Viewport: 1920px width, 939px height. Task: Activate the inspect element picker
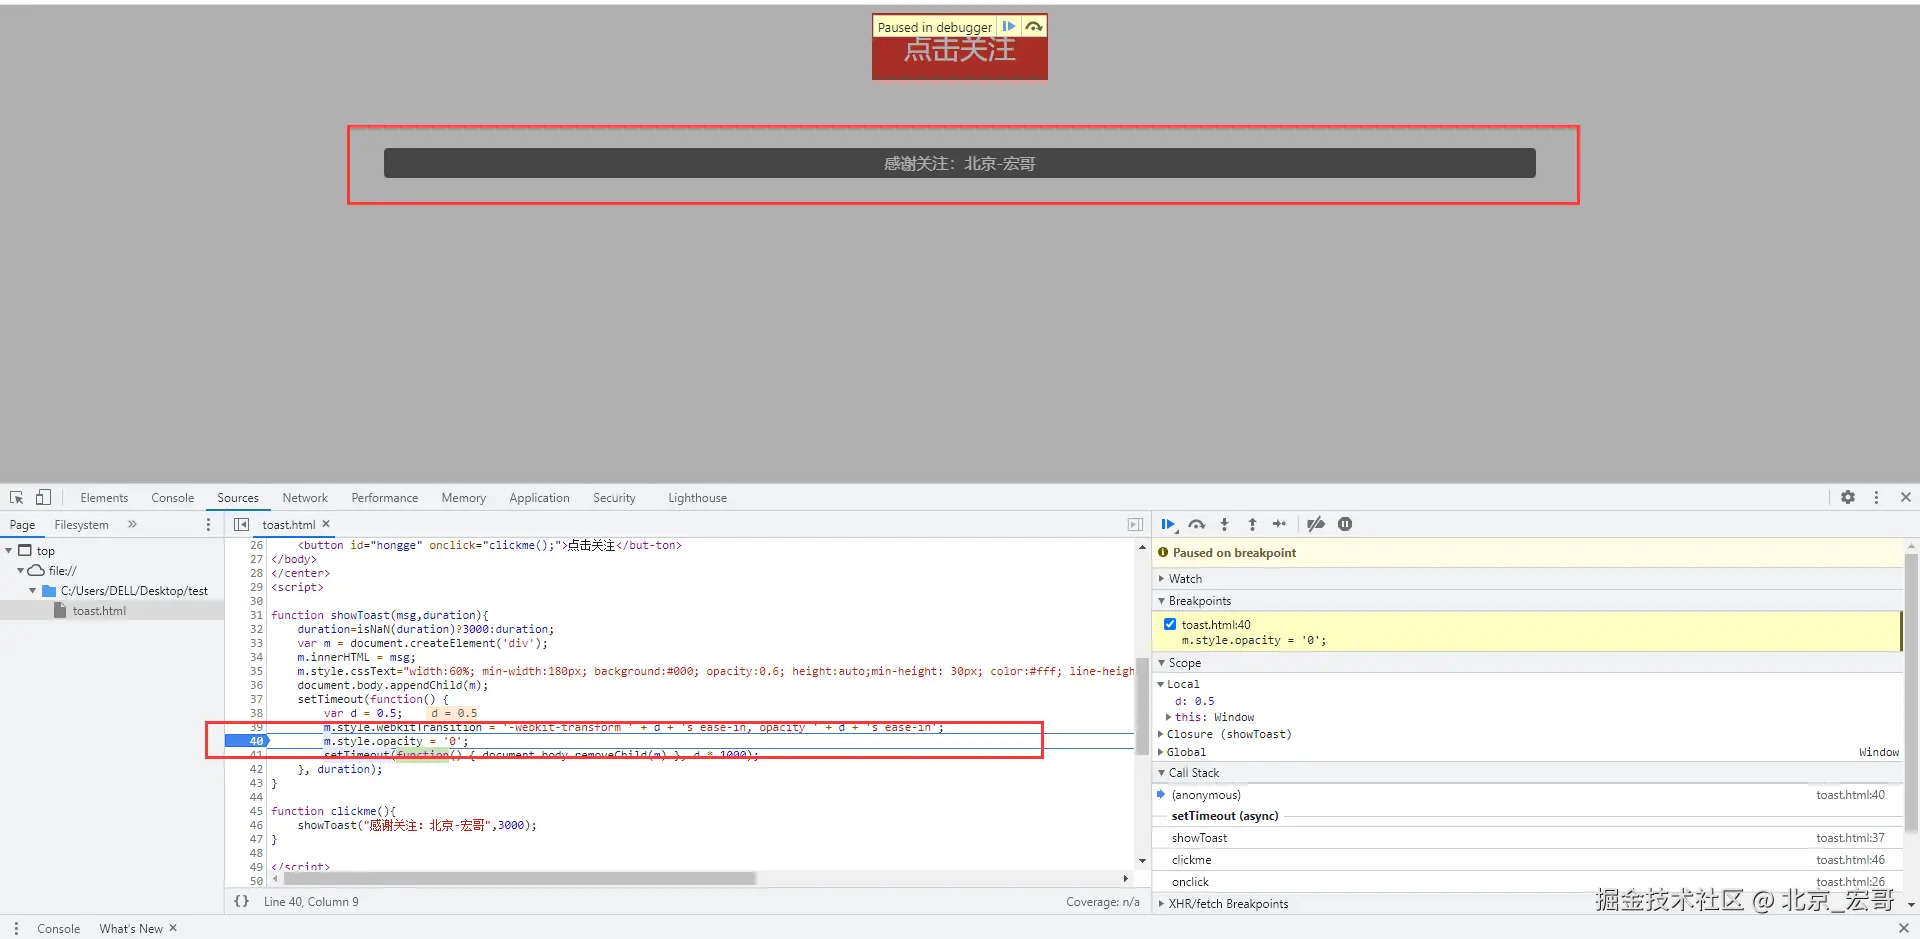[16, 497]
